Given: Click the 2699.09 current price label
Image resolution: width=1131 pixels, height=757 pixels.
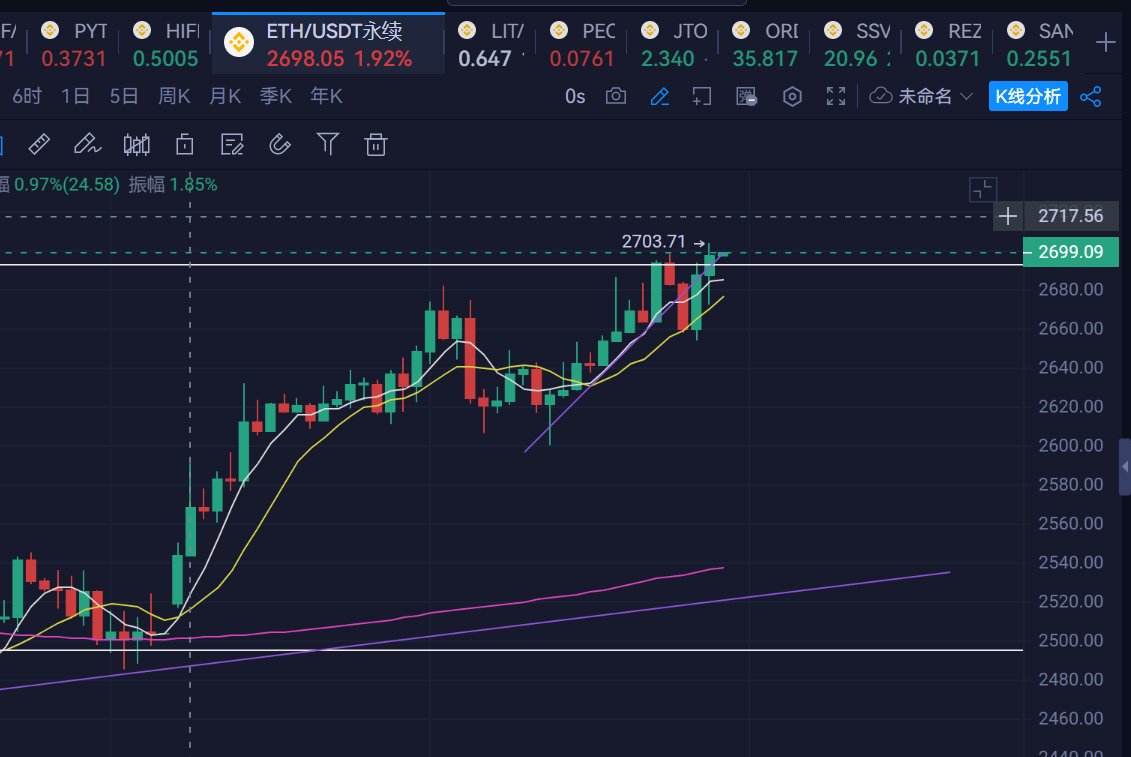Looking at the screenshot, I should 1070,252.
